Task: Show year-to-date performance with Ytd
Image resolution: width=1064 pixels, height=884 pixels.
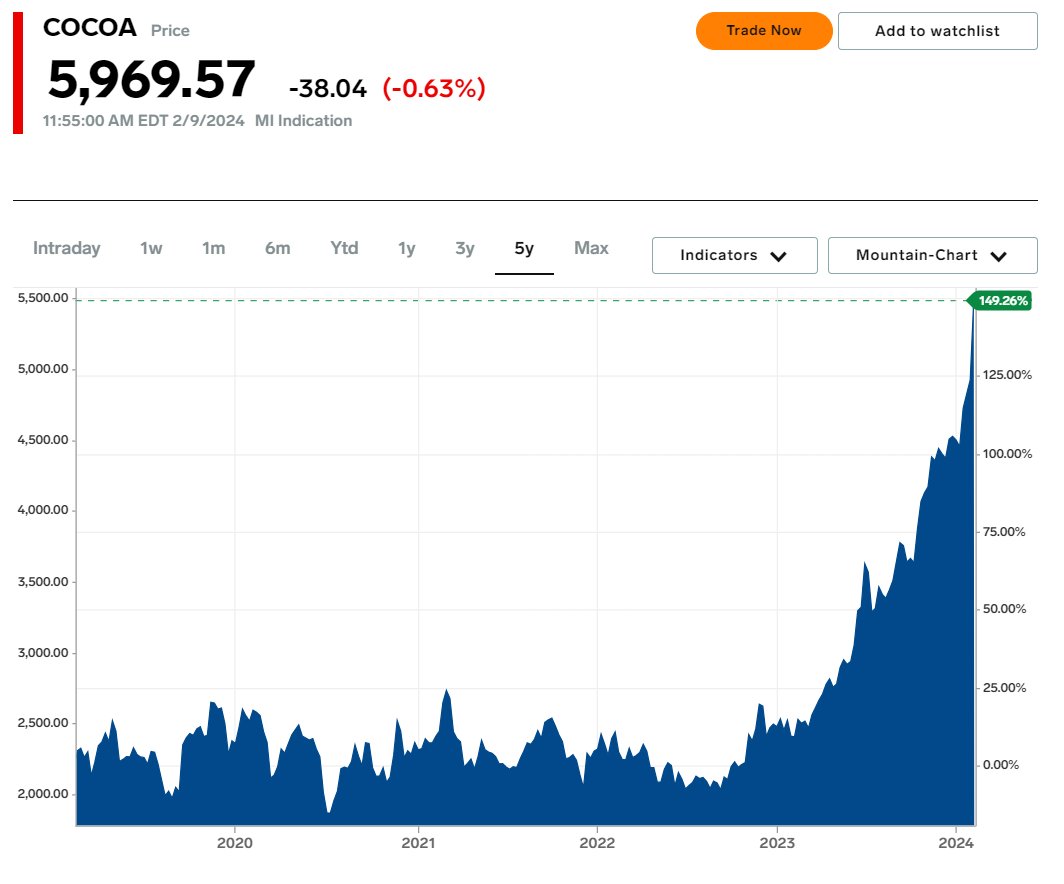Action: coord(344,248)
